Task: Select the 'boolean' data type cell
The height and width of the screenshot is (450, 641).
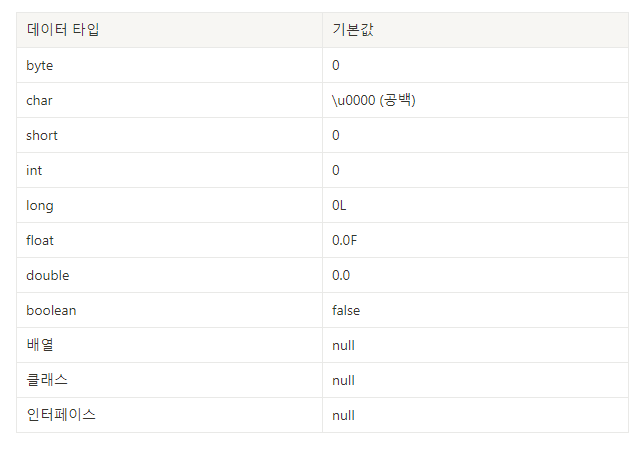Action: point(169,310)
